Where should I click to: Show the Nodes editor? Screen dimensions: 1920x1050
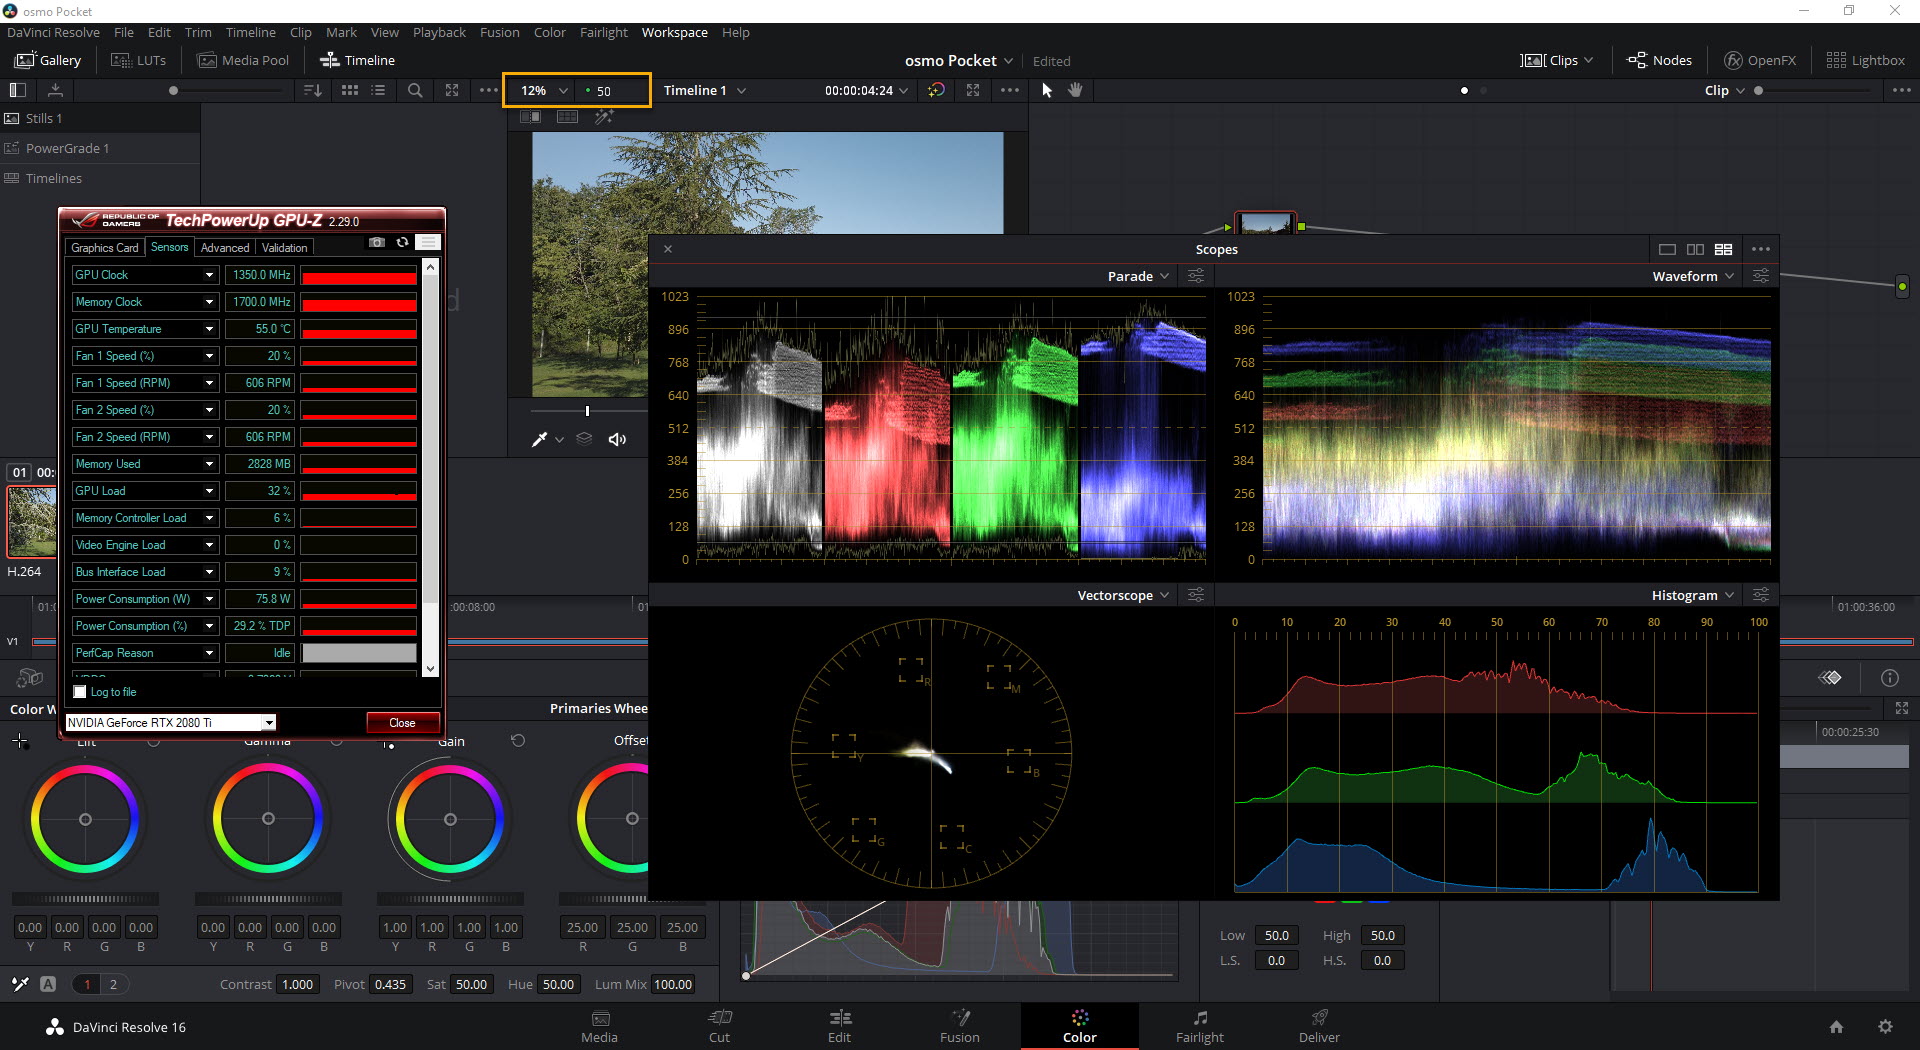coord(1659,60)
